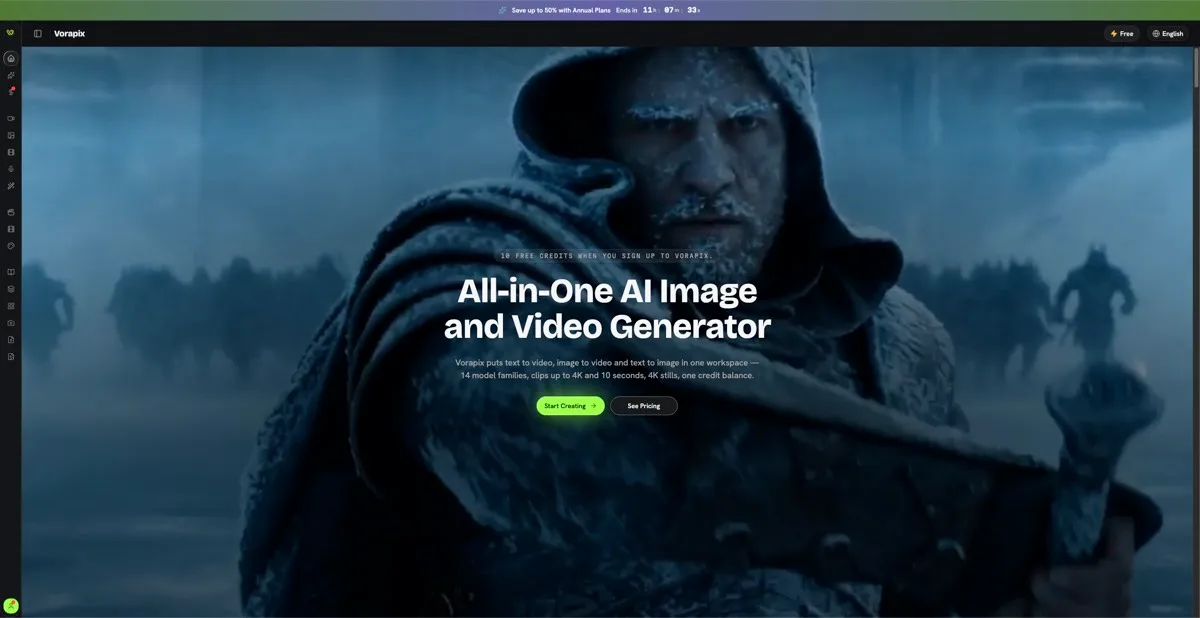Click the rocket icon in the sidebar

(x=11, y=75)
